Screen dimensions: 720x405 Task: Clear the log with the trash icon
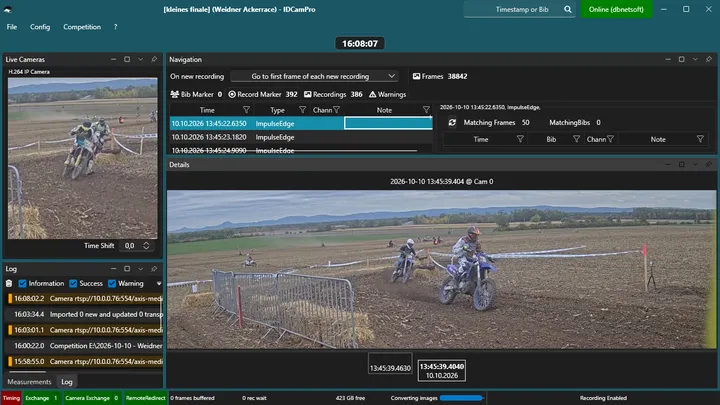point(9,284)
